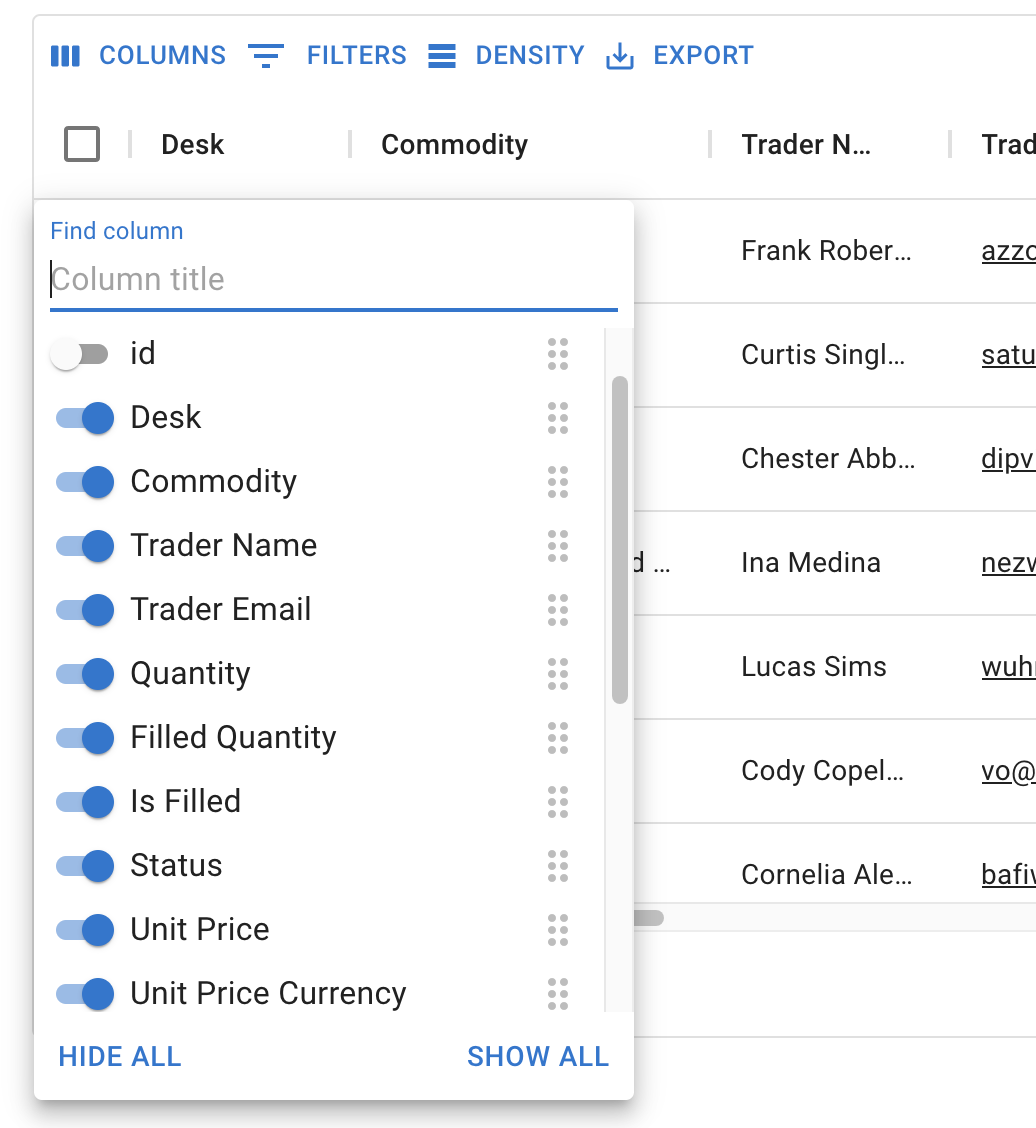
Task: Click the Desk column header
Action: click(x=193, y=145)
